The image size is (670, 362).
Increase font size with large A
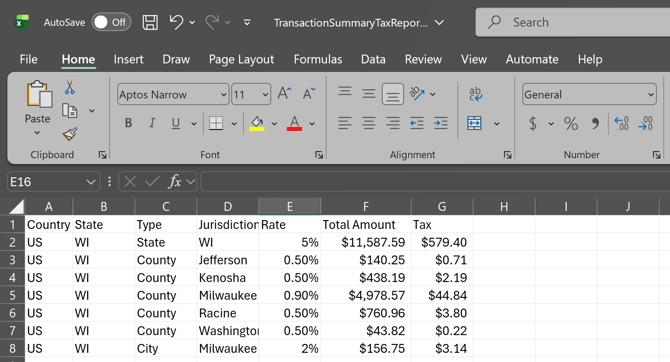(284, 93)
